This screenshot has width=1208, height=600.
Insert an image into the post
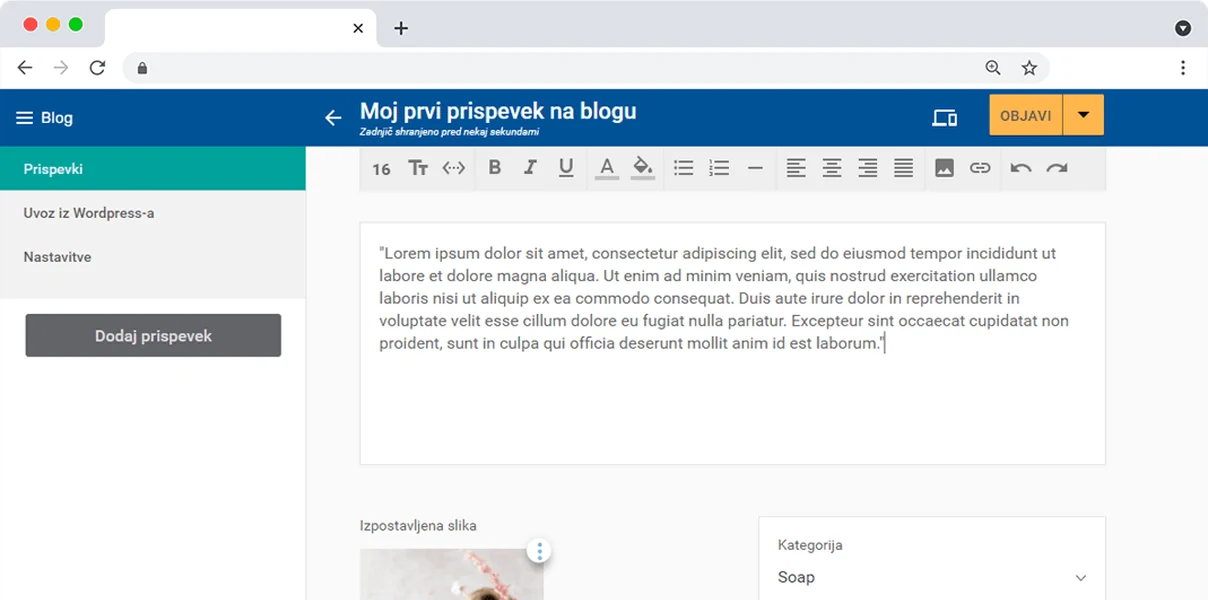point(944,168)
